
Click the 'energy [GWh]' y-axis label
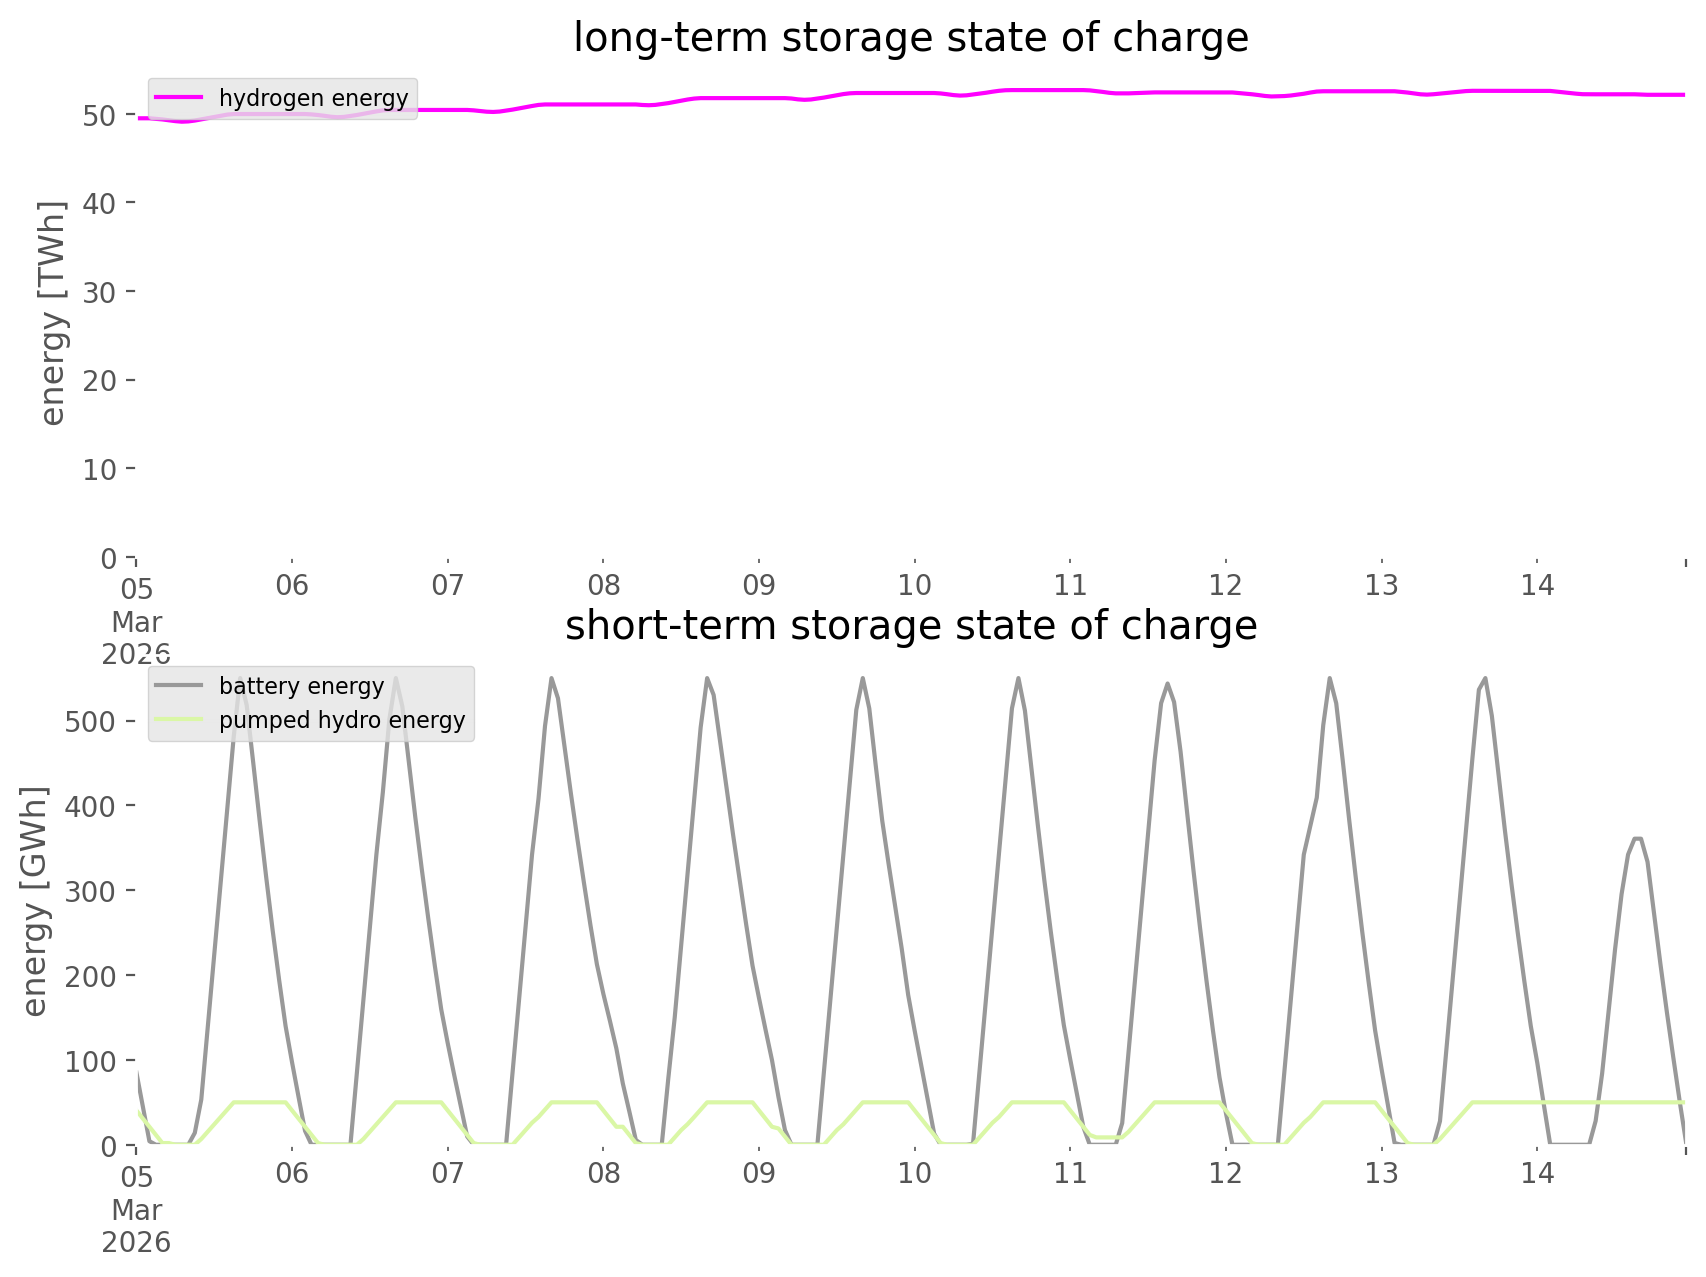pos(35,901)
